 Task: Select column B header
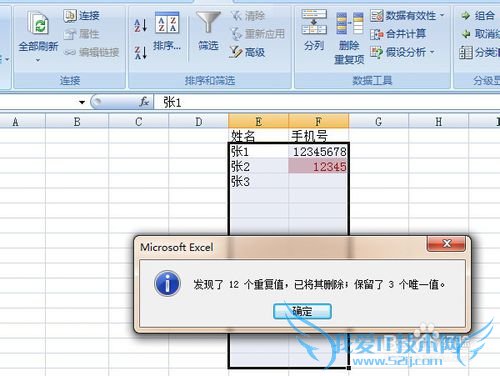tap(77, 122)
